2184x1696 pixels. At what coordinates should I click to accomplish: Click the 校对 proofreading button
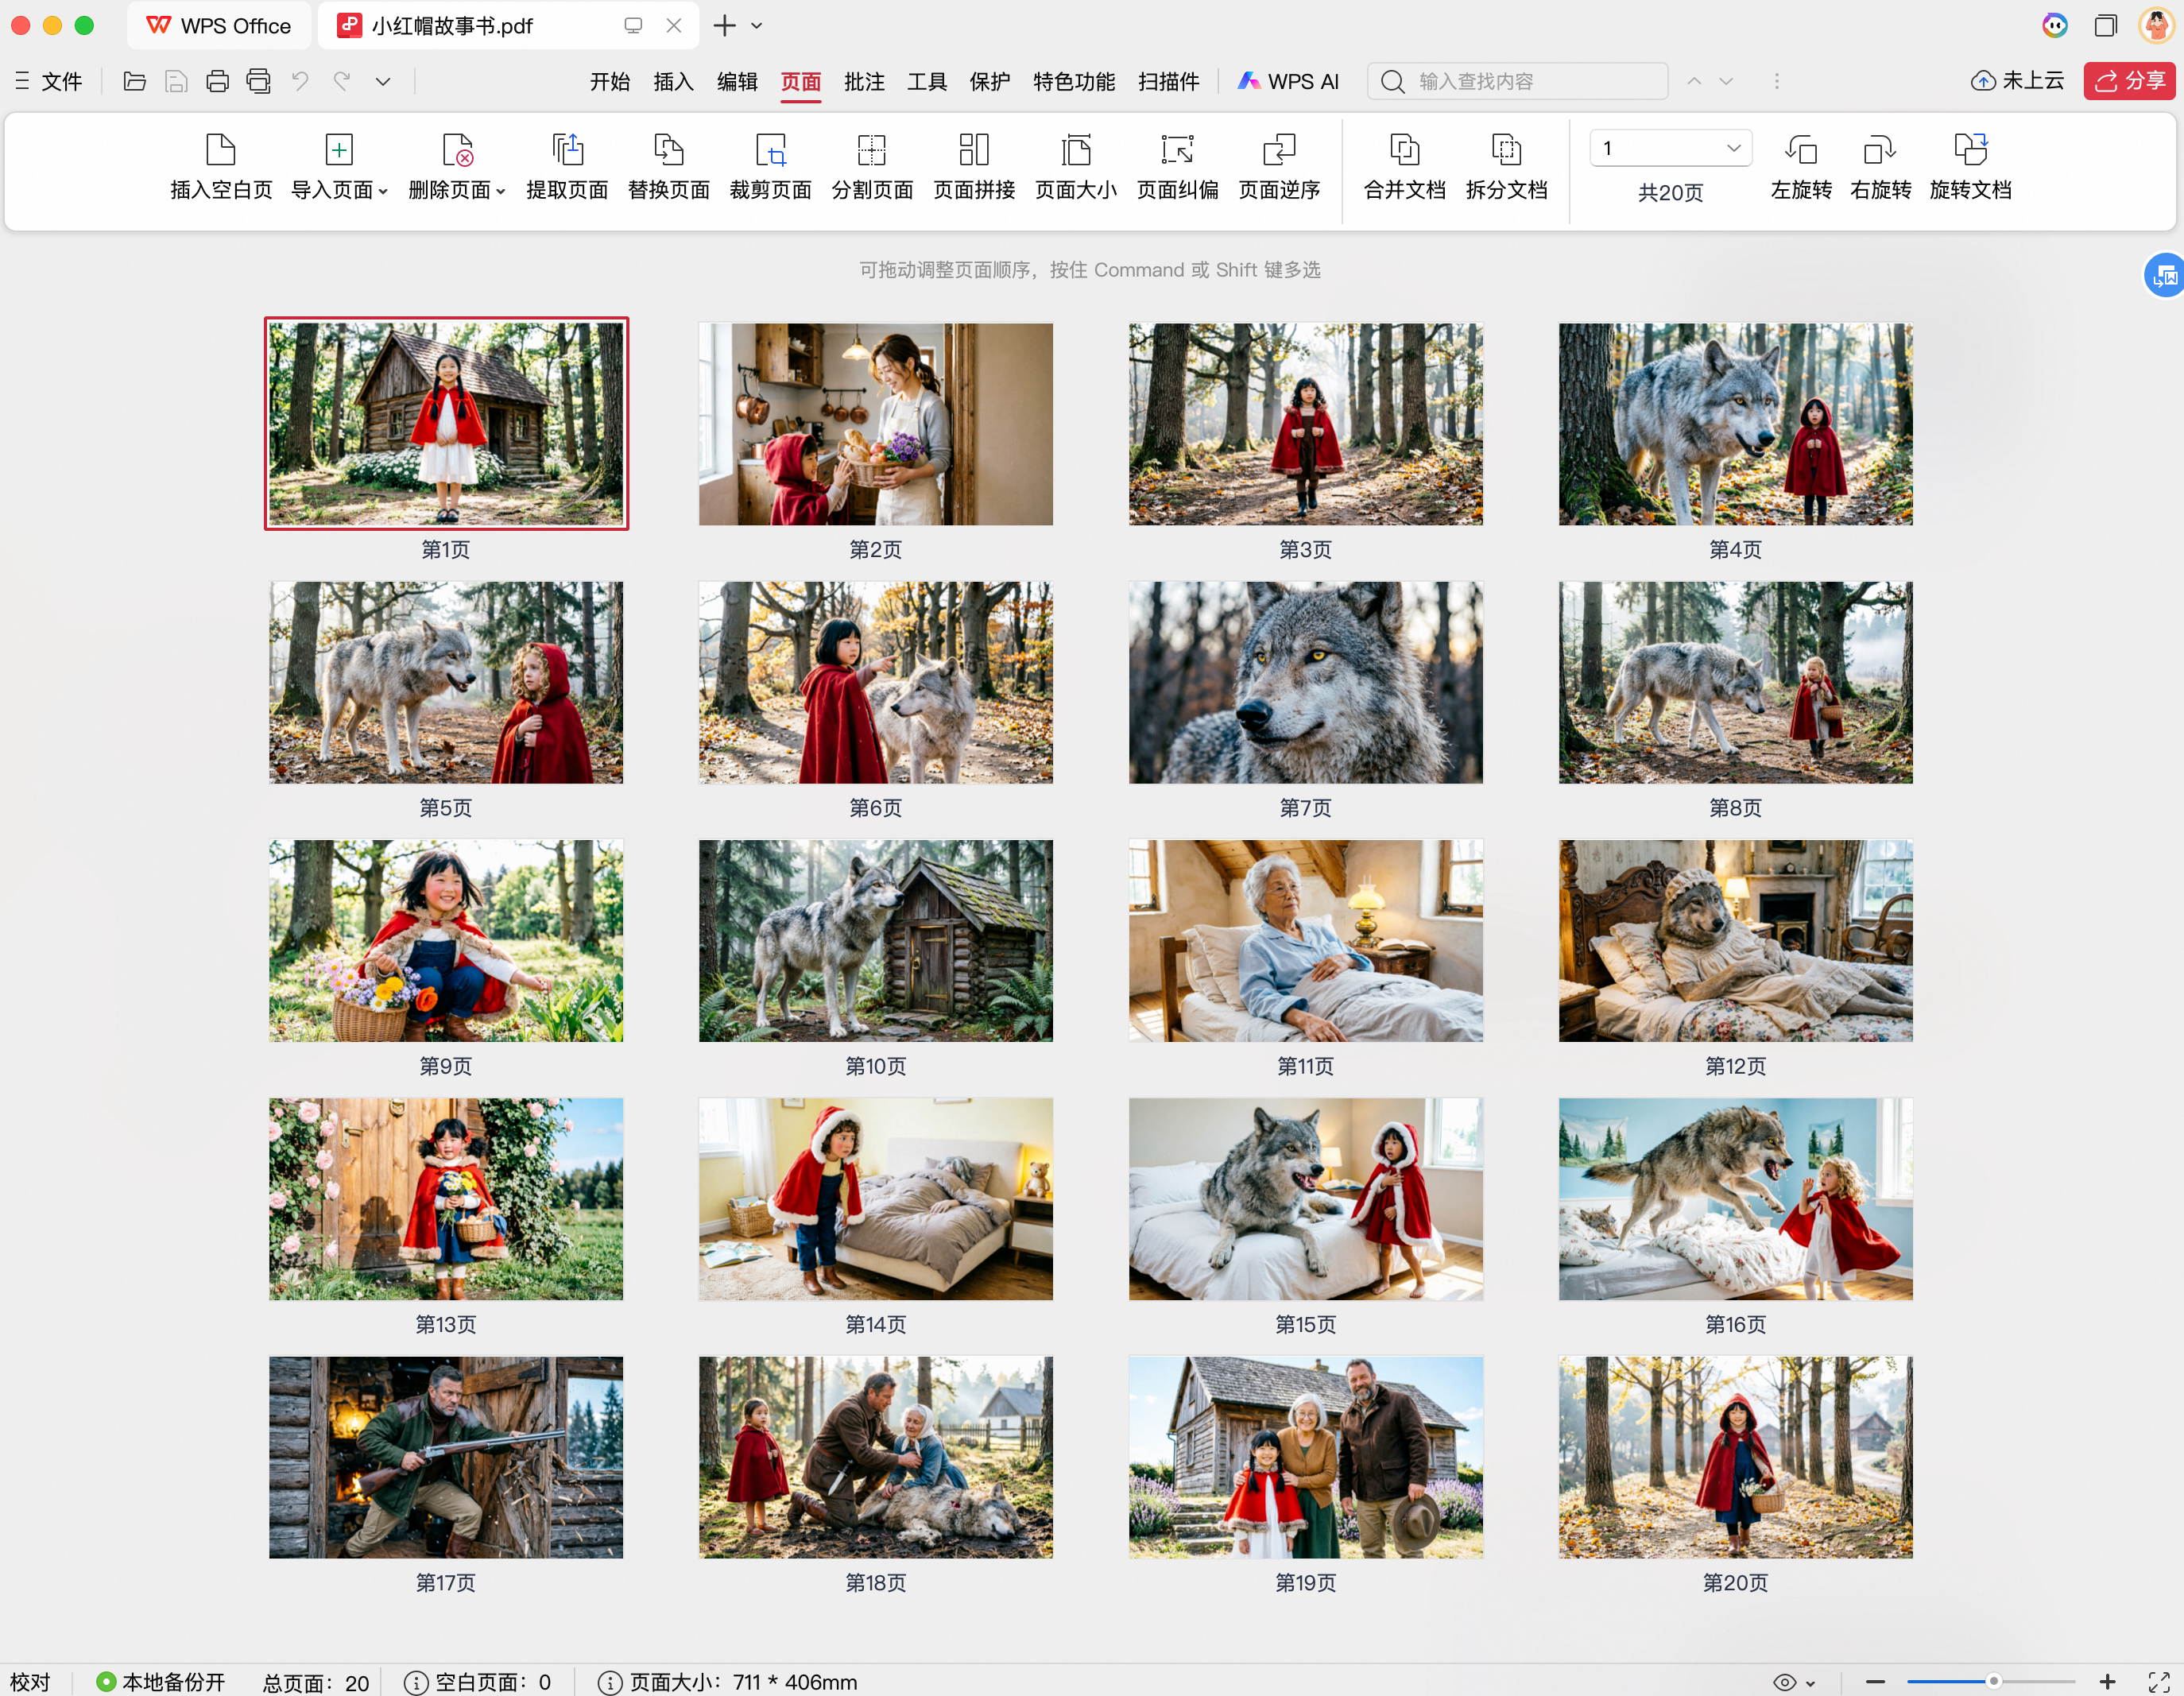click(x=30, y=1682)
